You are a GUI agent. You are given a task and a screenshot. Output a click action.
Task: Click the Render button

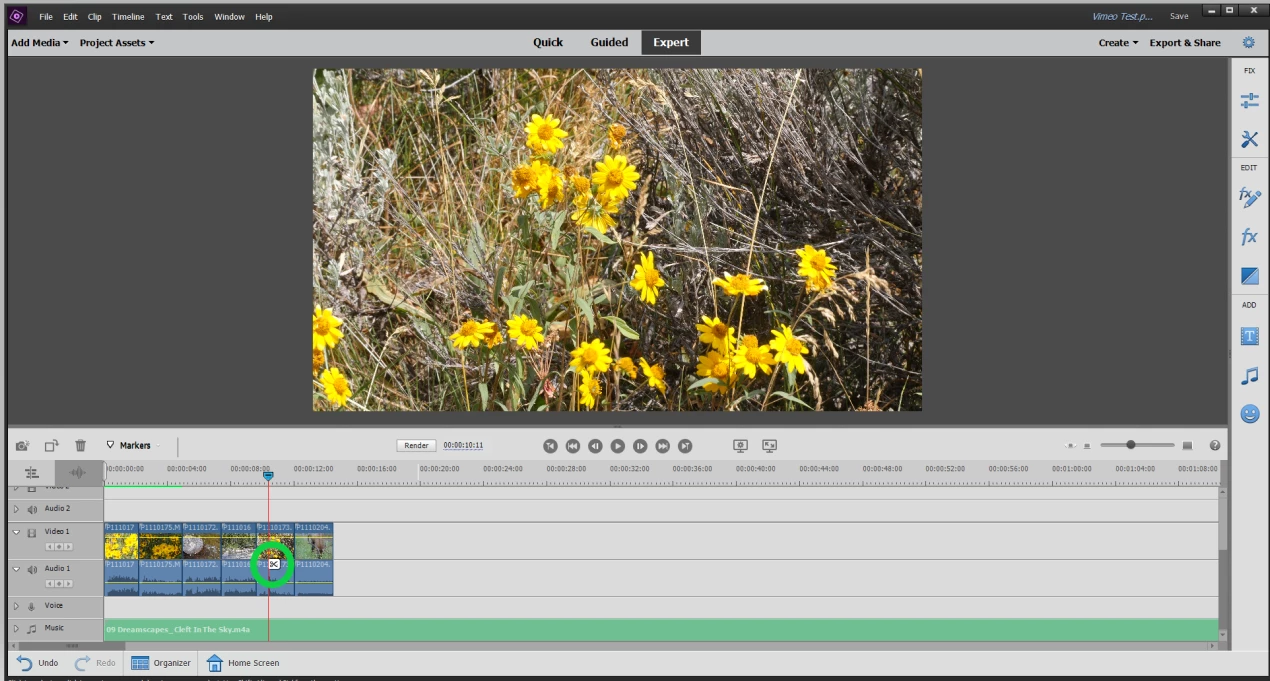tap(417, 445)
